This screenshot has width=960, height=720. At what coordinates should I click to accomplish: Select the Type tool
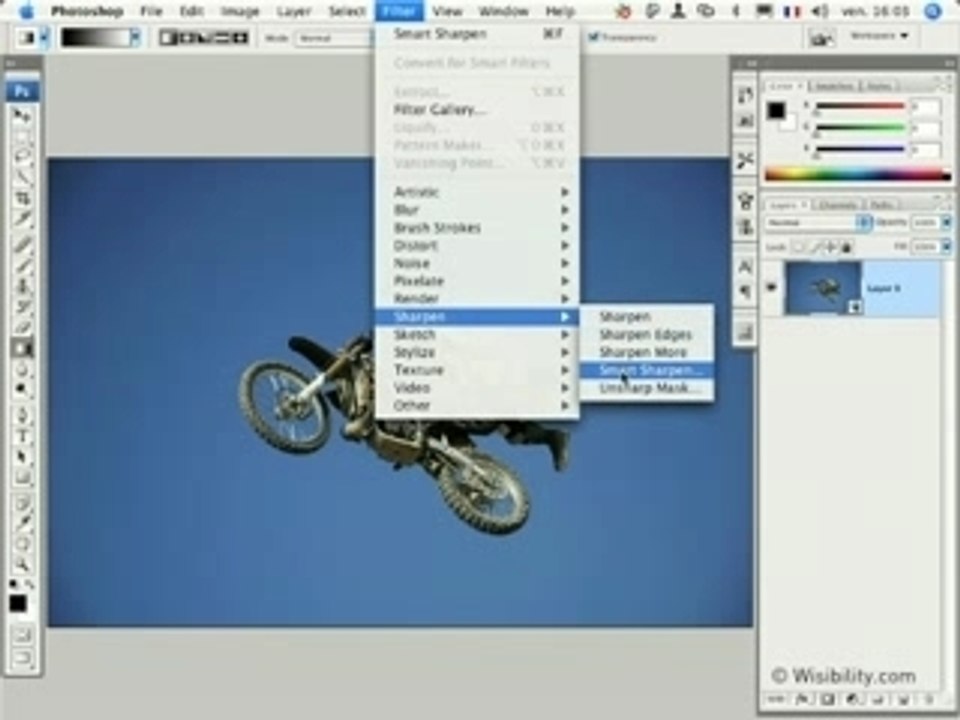[x=22, y=437]
